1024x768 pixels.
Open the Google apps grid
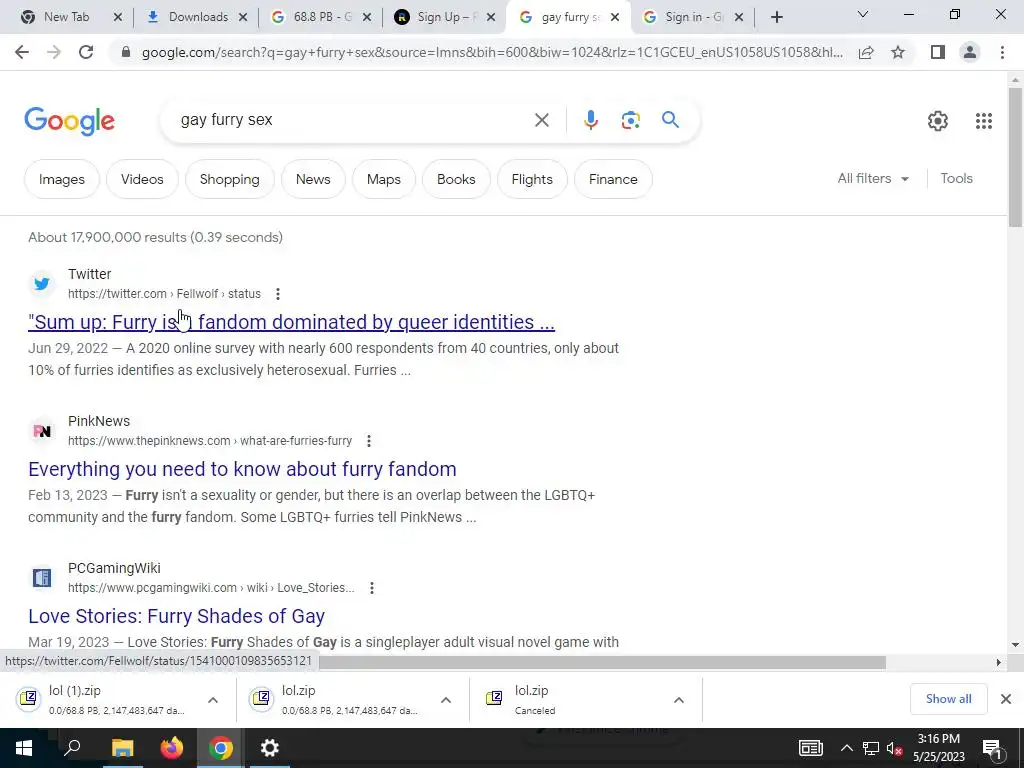984,121
